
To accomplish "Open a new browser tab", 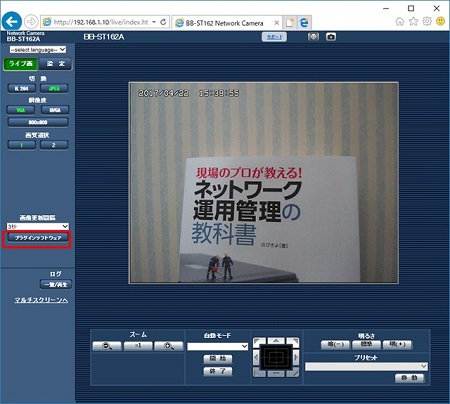I will (x=289, y=23).
